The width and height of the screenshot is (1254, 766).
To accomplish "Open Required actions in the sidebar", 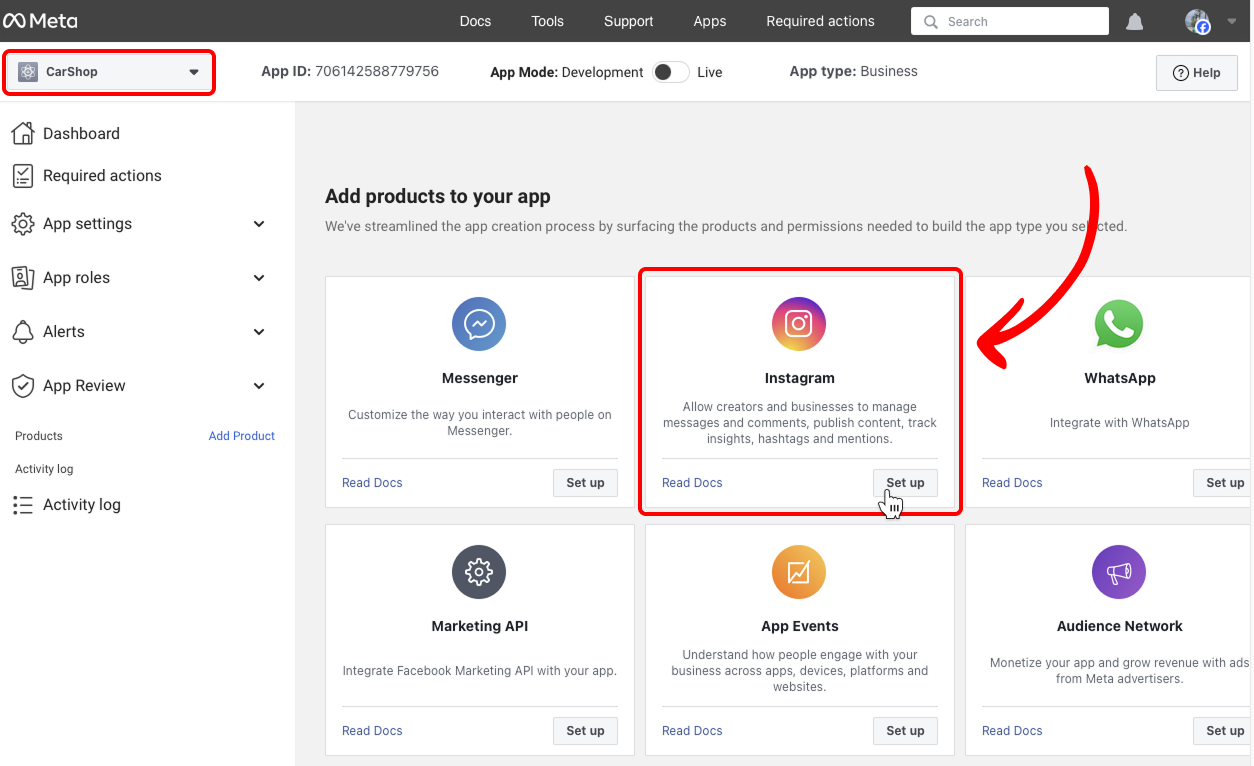I will [102, 176].
